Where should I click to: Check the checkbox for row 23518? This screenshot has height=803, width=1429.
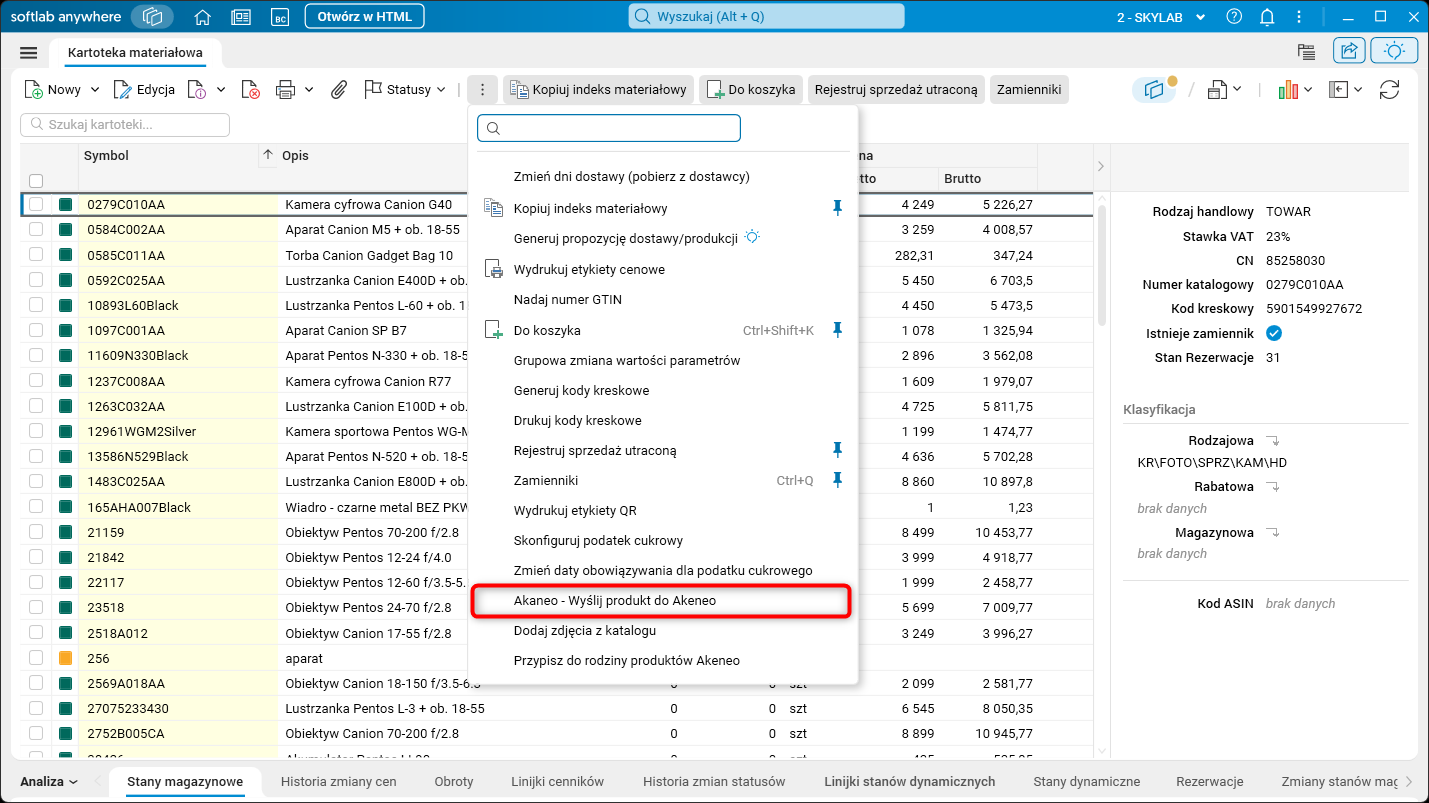point(36,607)
